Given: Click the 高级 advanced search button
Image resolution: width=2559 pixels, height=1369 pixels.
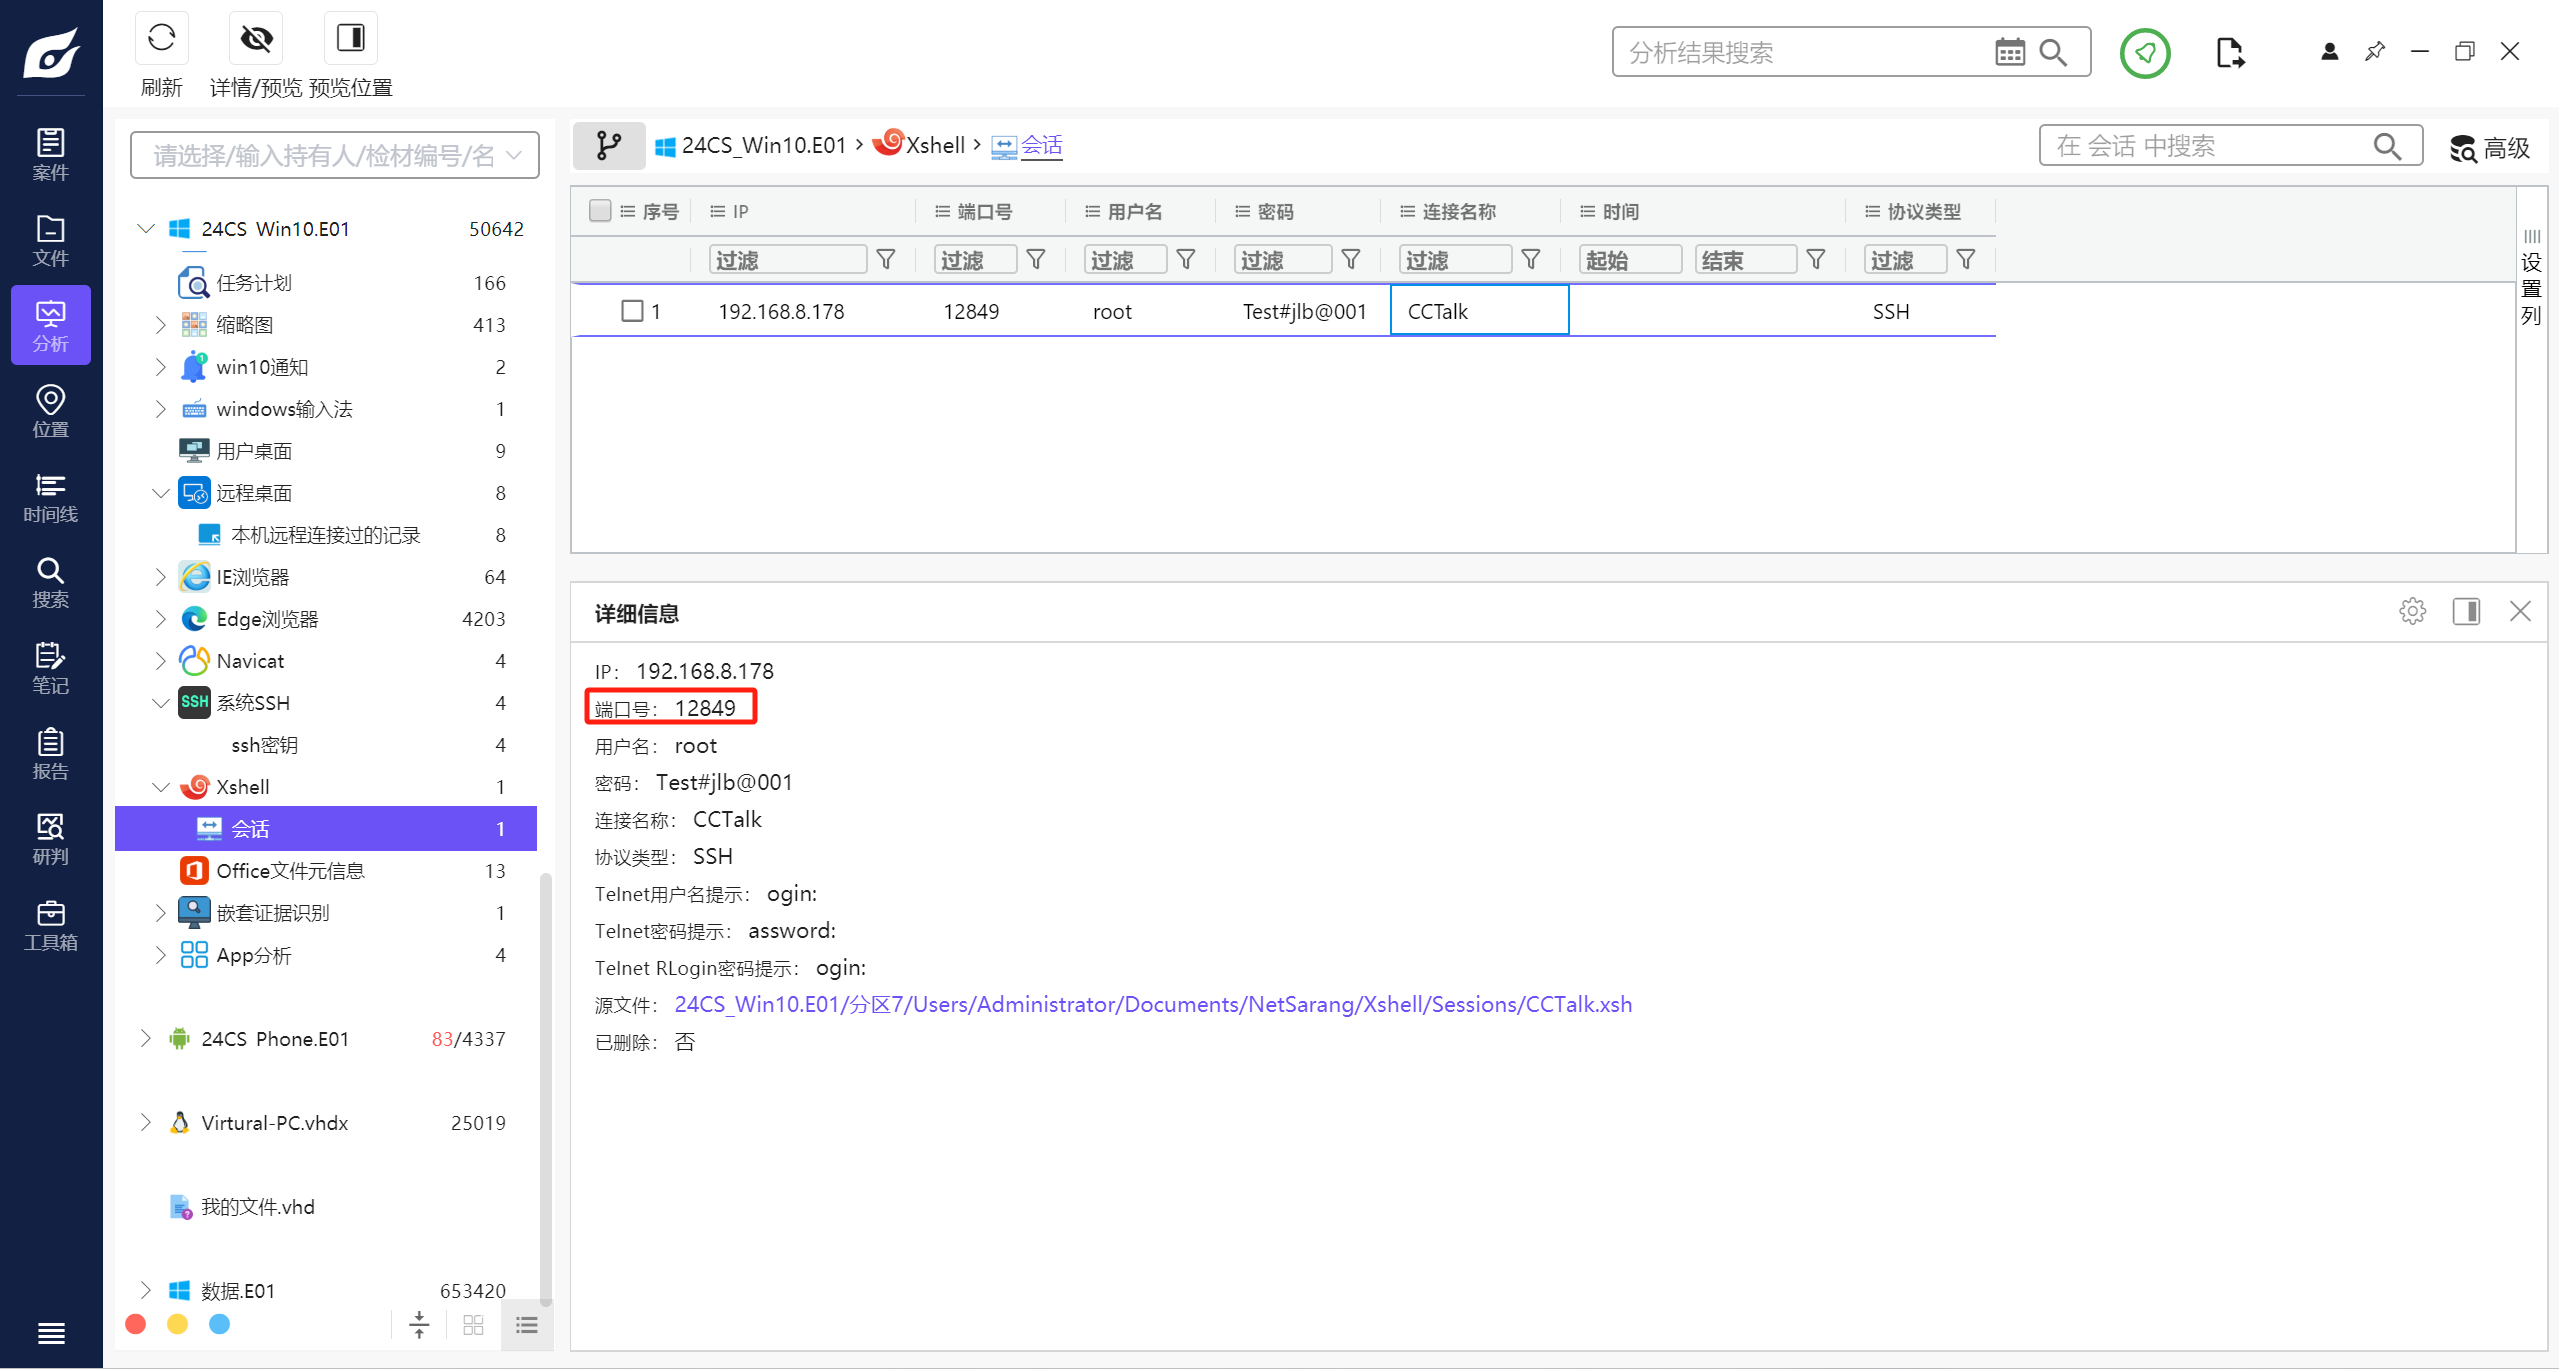Looking at the screenshot, I should coord(2489,148).
